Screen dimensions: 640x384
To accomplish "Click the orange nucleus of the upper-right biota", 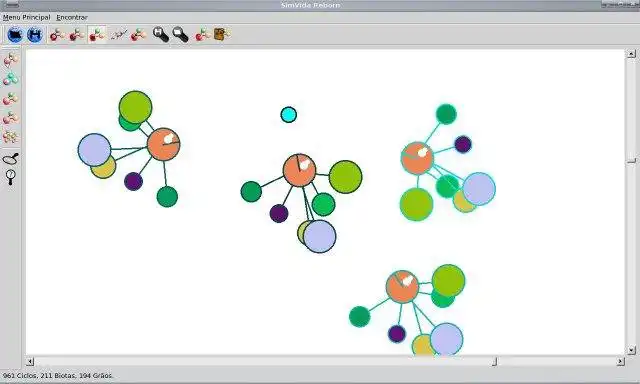I will (417, 158).
